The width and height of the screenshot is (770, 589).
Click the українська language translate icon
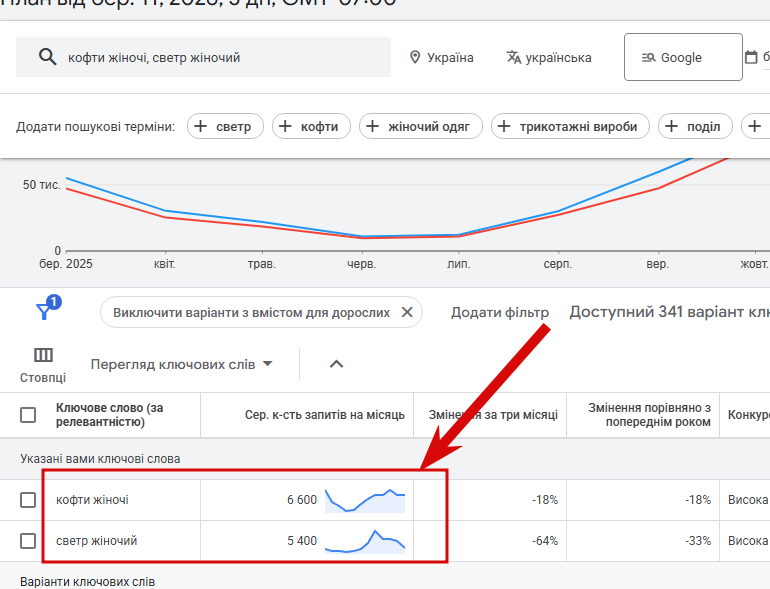513,57
